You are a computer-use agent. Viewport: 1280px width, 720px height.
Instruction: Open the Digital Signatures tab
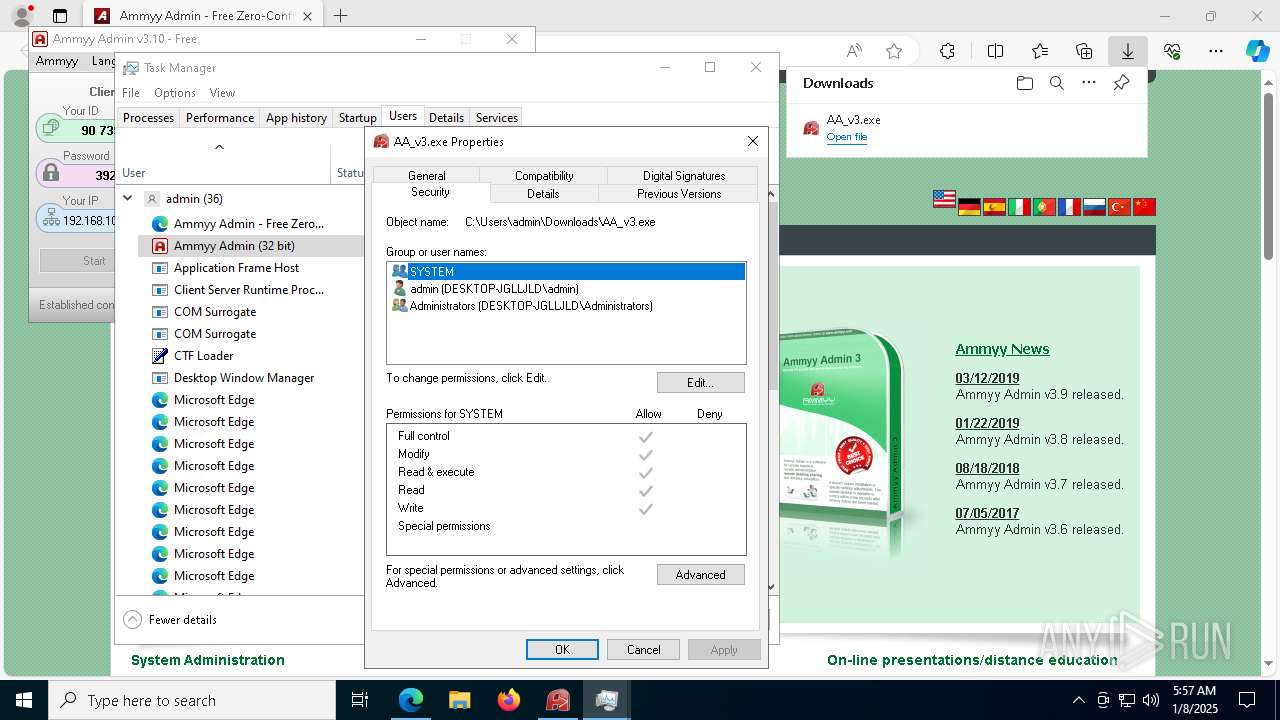[x=684, y=175]
